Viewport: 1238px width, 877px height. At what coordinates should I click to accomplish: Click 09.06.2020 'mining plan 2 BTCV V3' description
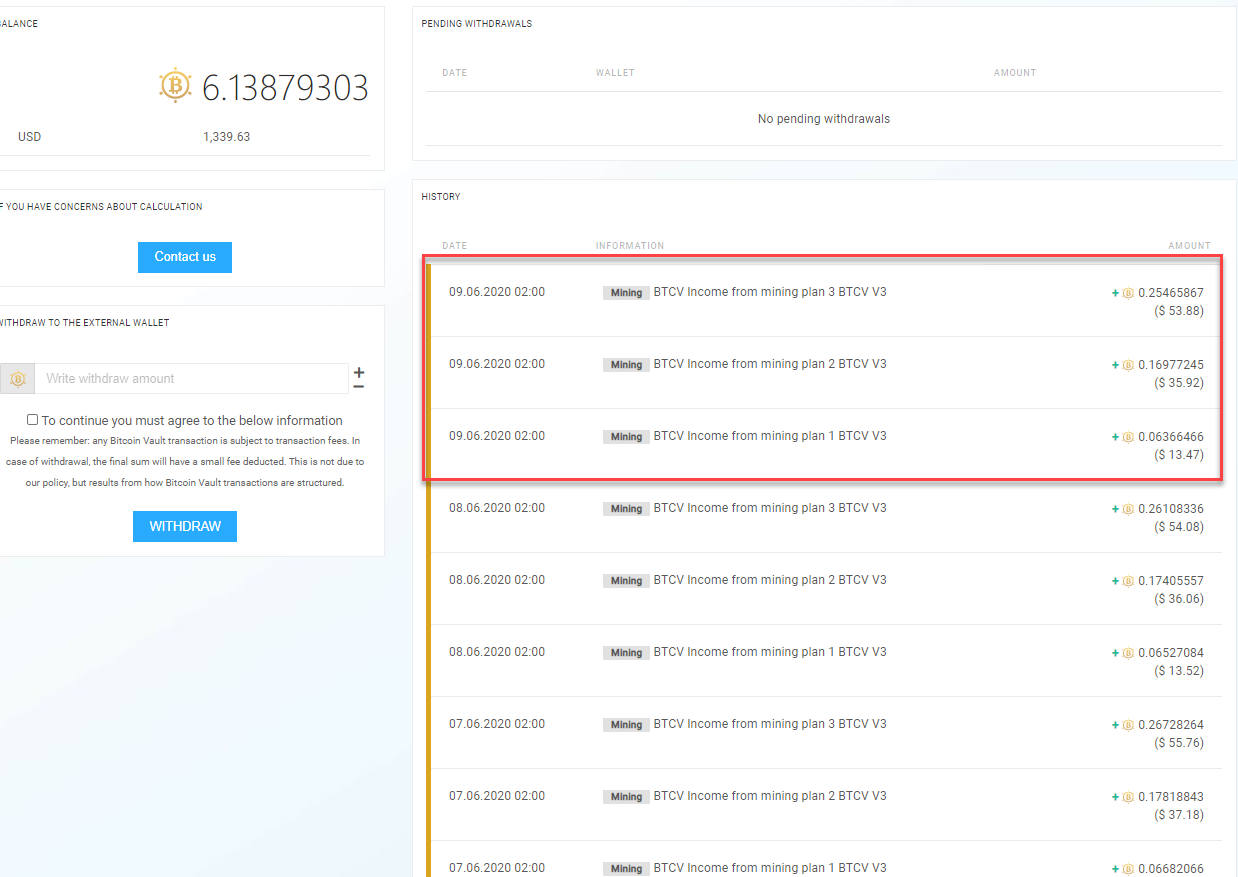point(770,364)
